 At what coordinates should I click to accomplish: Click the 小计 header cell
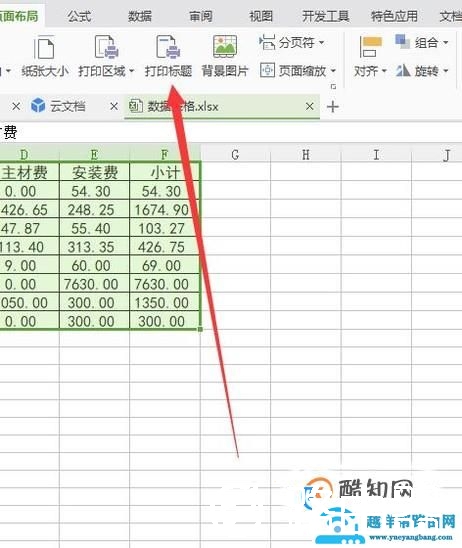point(165,172)
